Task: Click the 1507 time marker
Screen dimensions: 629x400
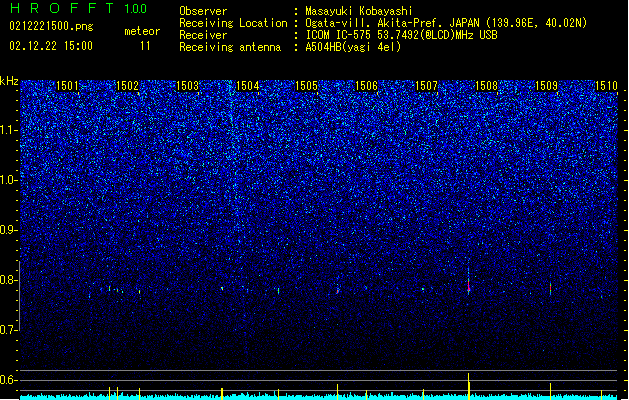Action: coord(426,86)
